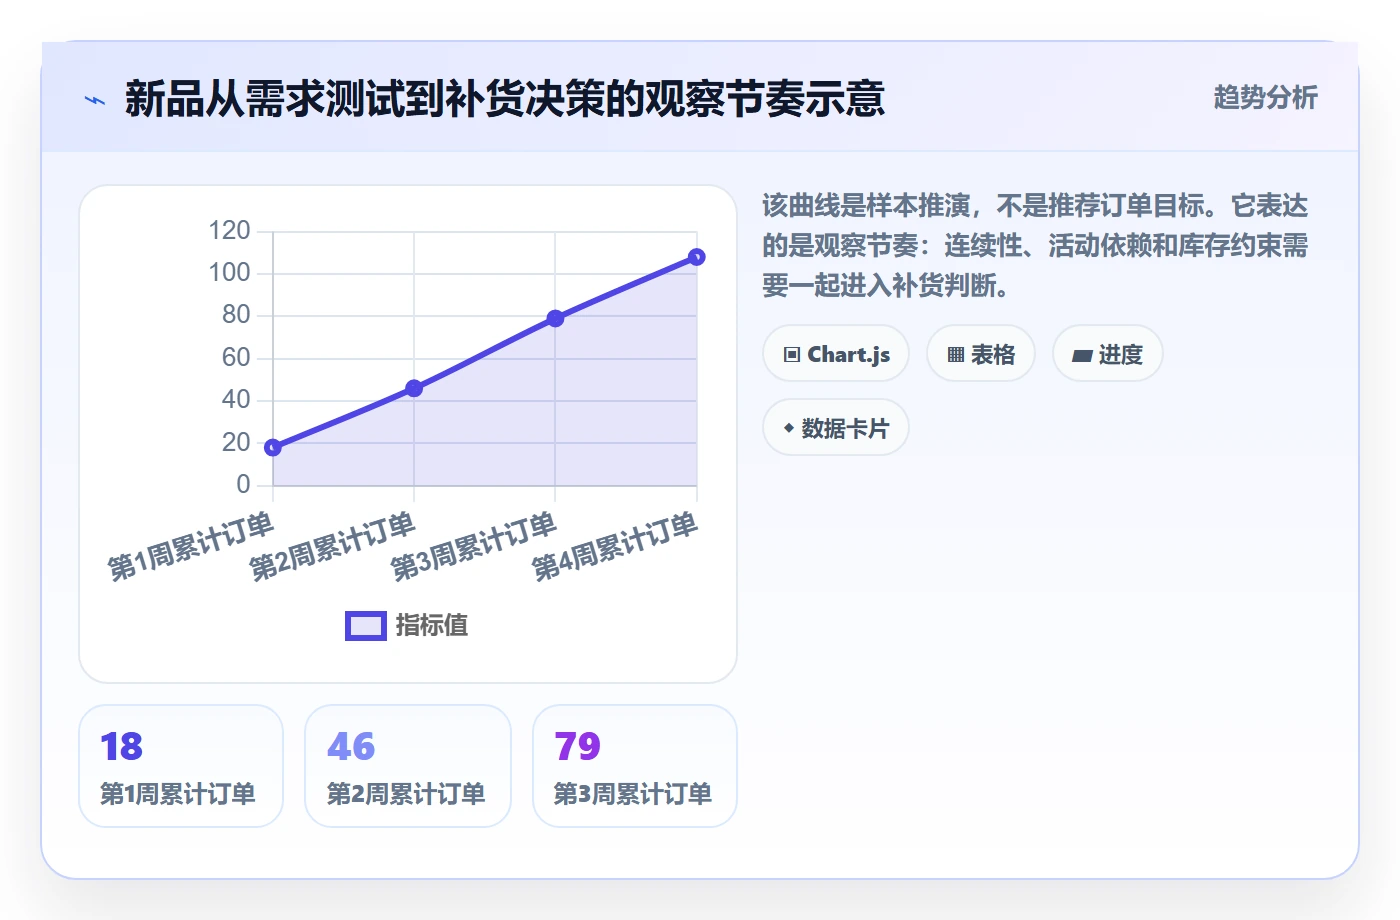Click the y-axis value 60
The height and width of the screenshot is (920, 1400).
tap(236, 358)
